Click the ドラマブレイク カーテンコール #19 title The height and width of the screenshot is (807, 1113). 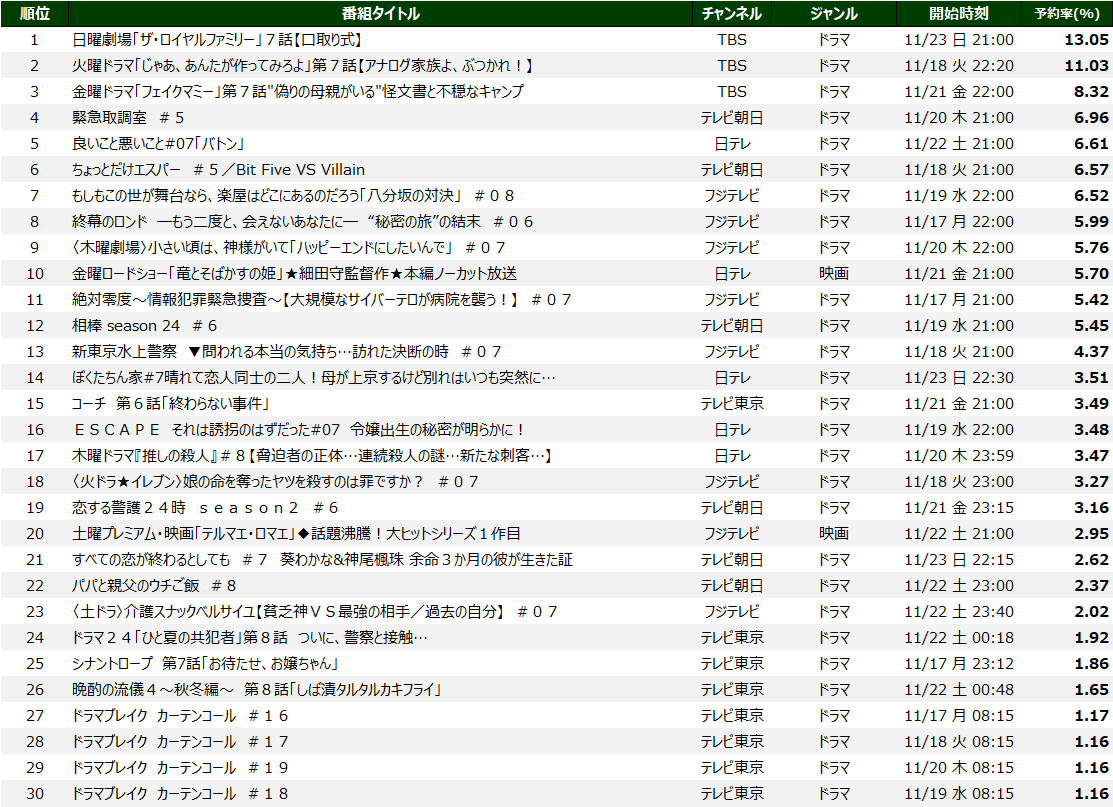(x=180, y=768)
